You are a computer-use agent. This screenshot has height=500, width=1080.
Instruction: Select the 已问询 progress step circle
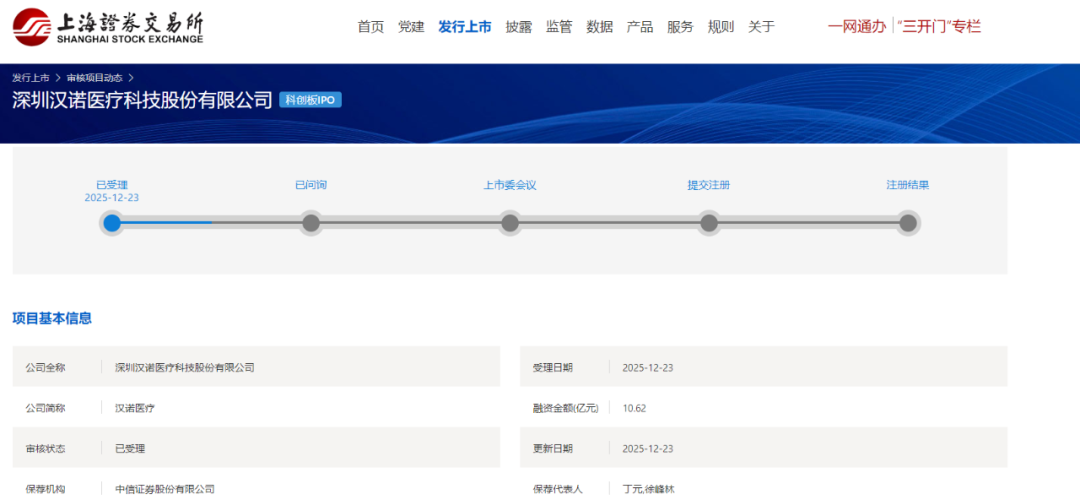pos(311,223)
